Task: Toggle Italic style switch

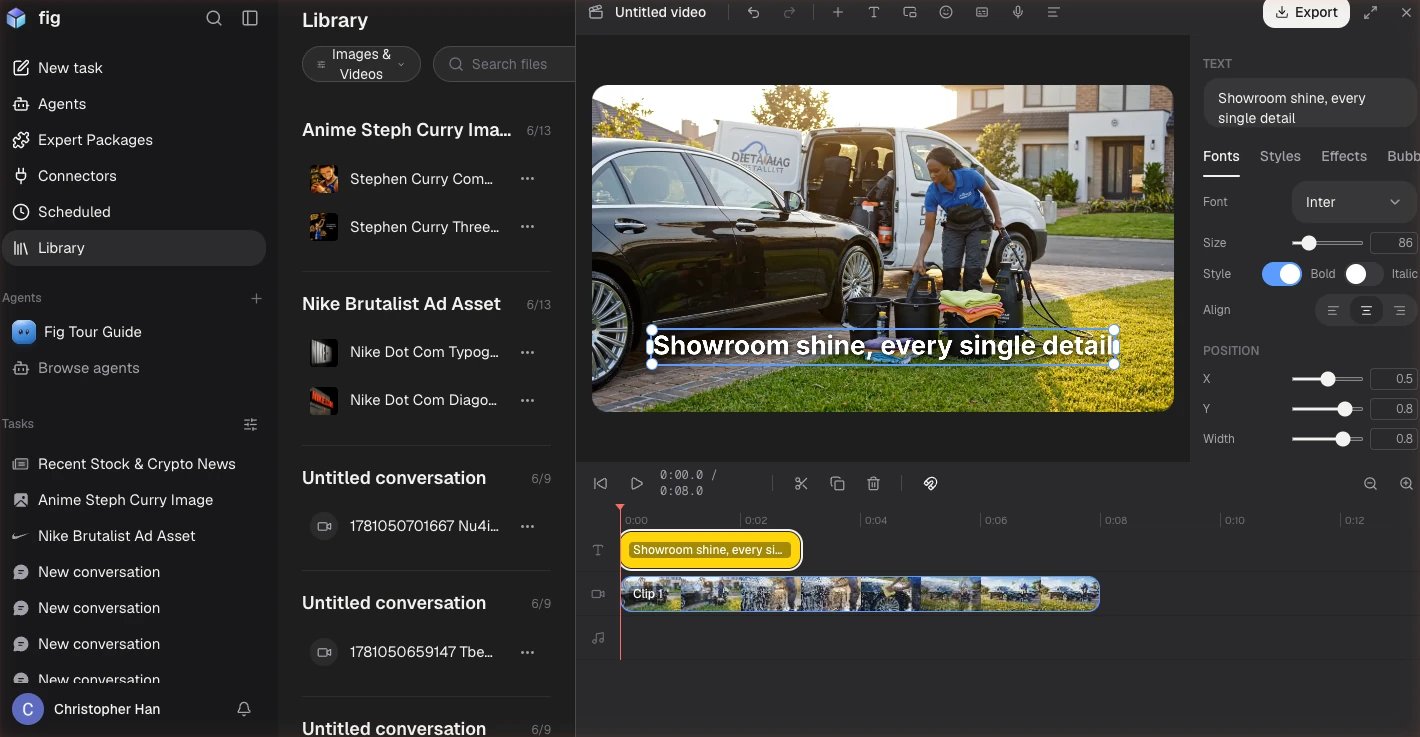Action: [x=1363, y=274]
